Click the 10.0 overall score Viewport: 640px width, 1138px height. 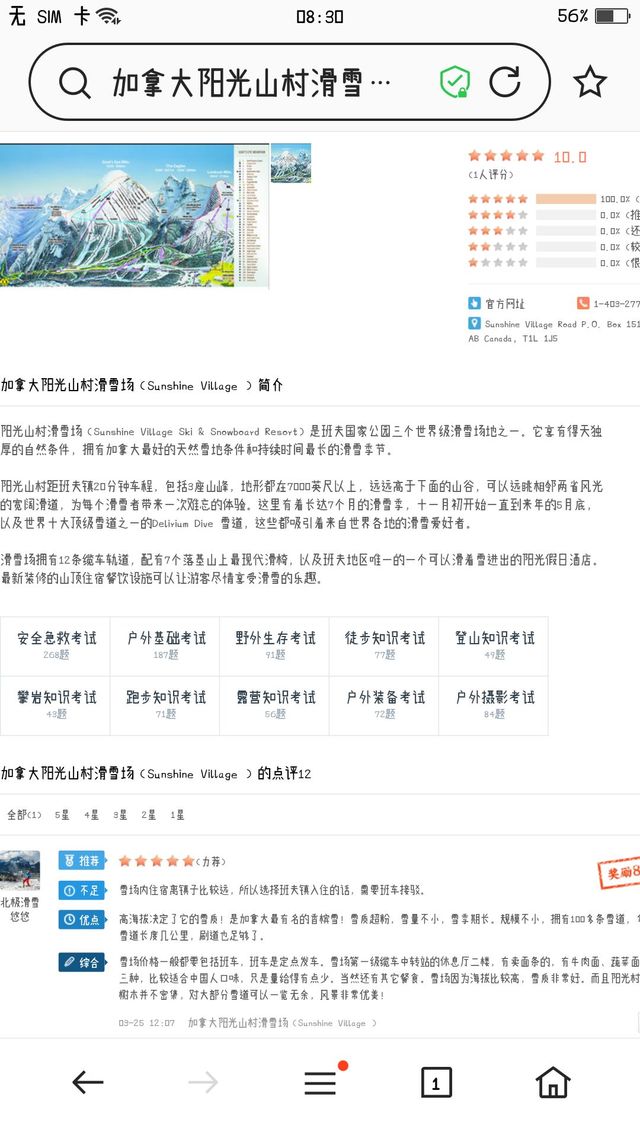tap(570, 157)
